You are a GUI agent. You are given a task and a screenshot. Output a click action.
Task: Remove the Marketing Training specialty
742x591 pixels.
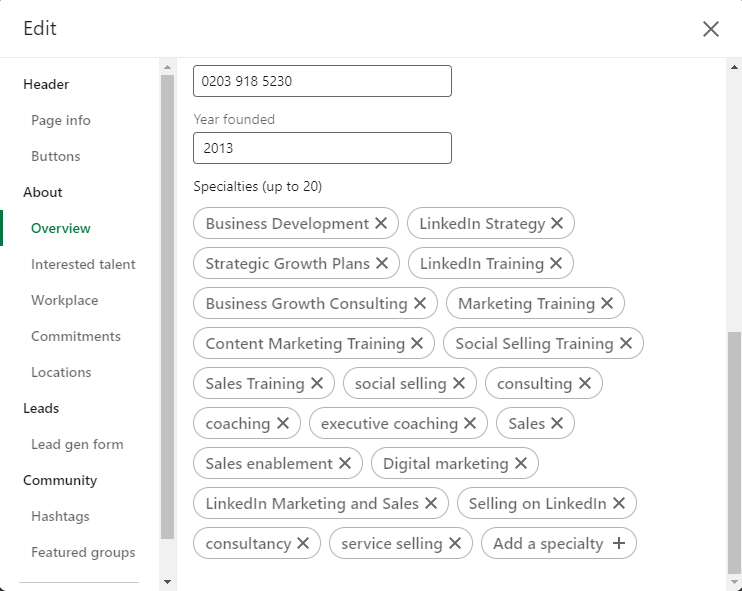pos(607,304)
